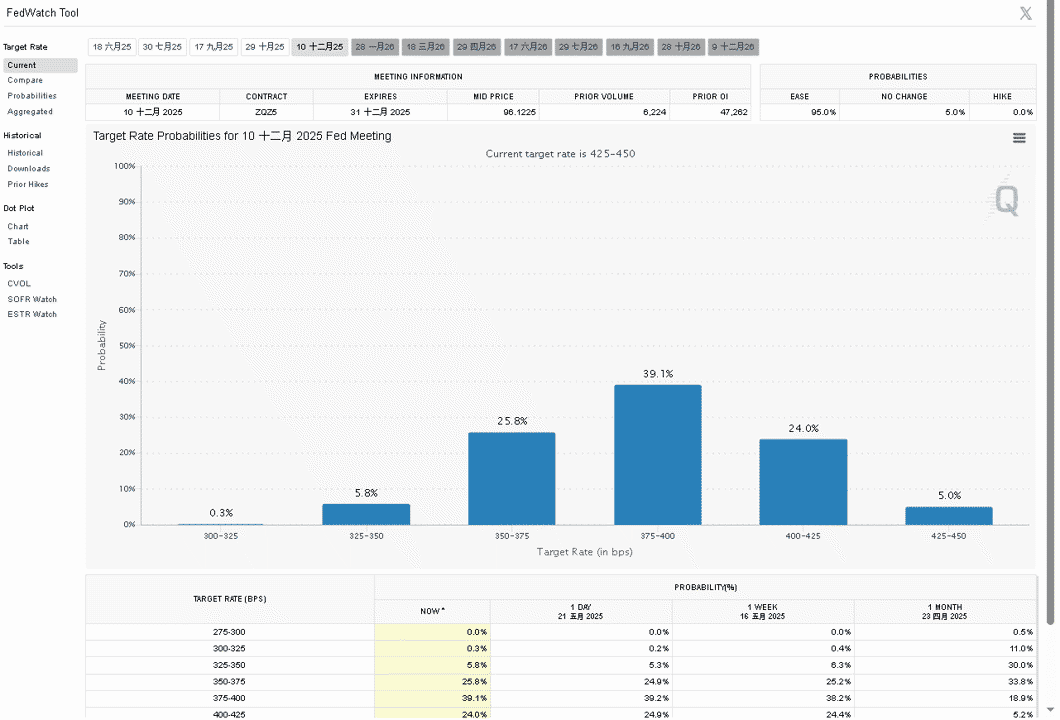The height and width of the screenshot is (720, 1060).
Task: Open the Historical Downloads page
Action: click(28, 168)
